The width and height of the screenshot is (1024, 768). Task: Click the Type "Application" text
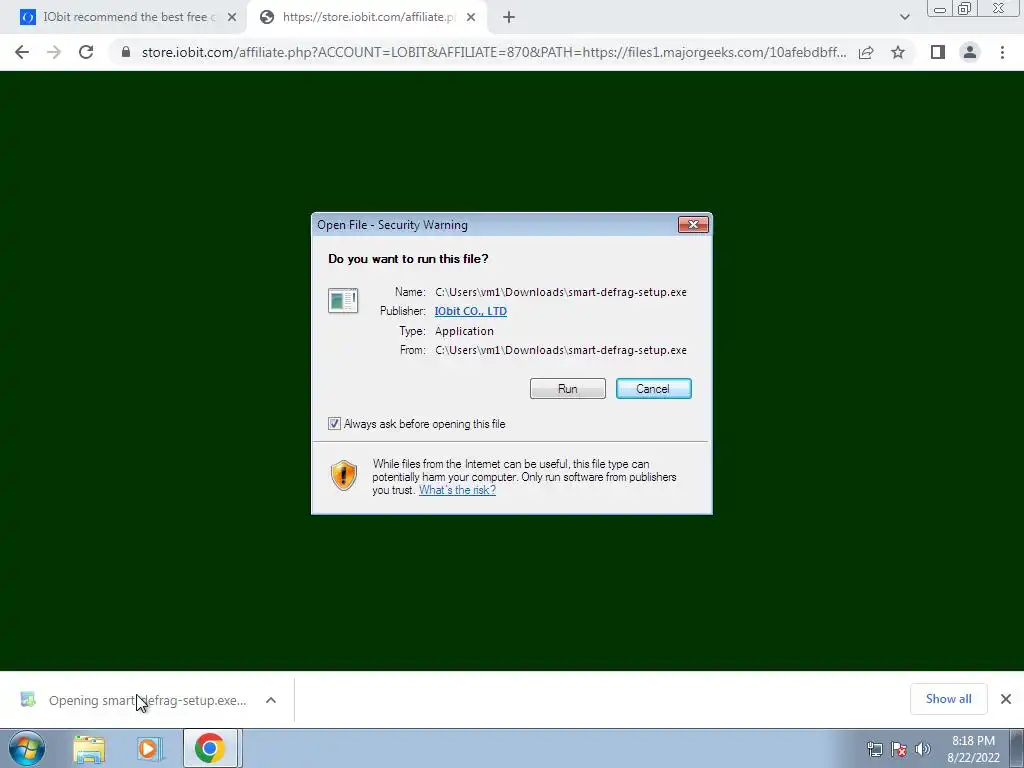pyautogui.click(x=464, y=330)
